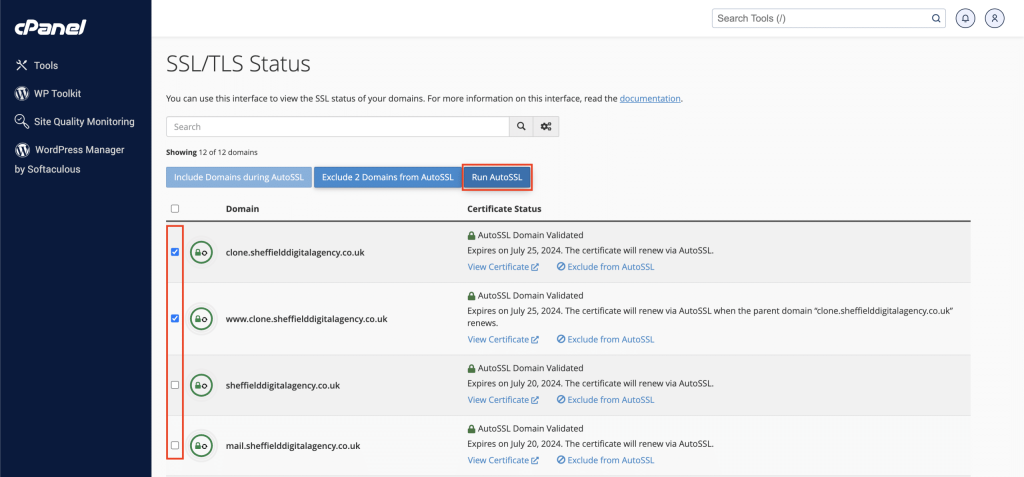Exclude www.clone.sheffielddigitalagency.co.uk from AutoSSL
The height and width of the screenshot is (477, 1024).
click(605, 339)
